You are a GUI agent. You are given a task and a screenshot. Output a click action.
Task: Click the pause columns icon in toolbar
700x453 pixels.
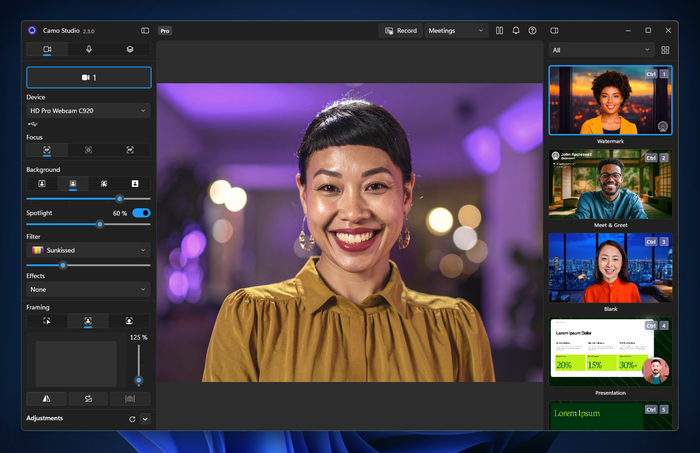click(500, 30)
